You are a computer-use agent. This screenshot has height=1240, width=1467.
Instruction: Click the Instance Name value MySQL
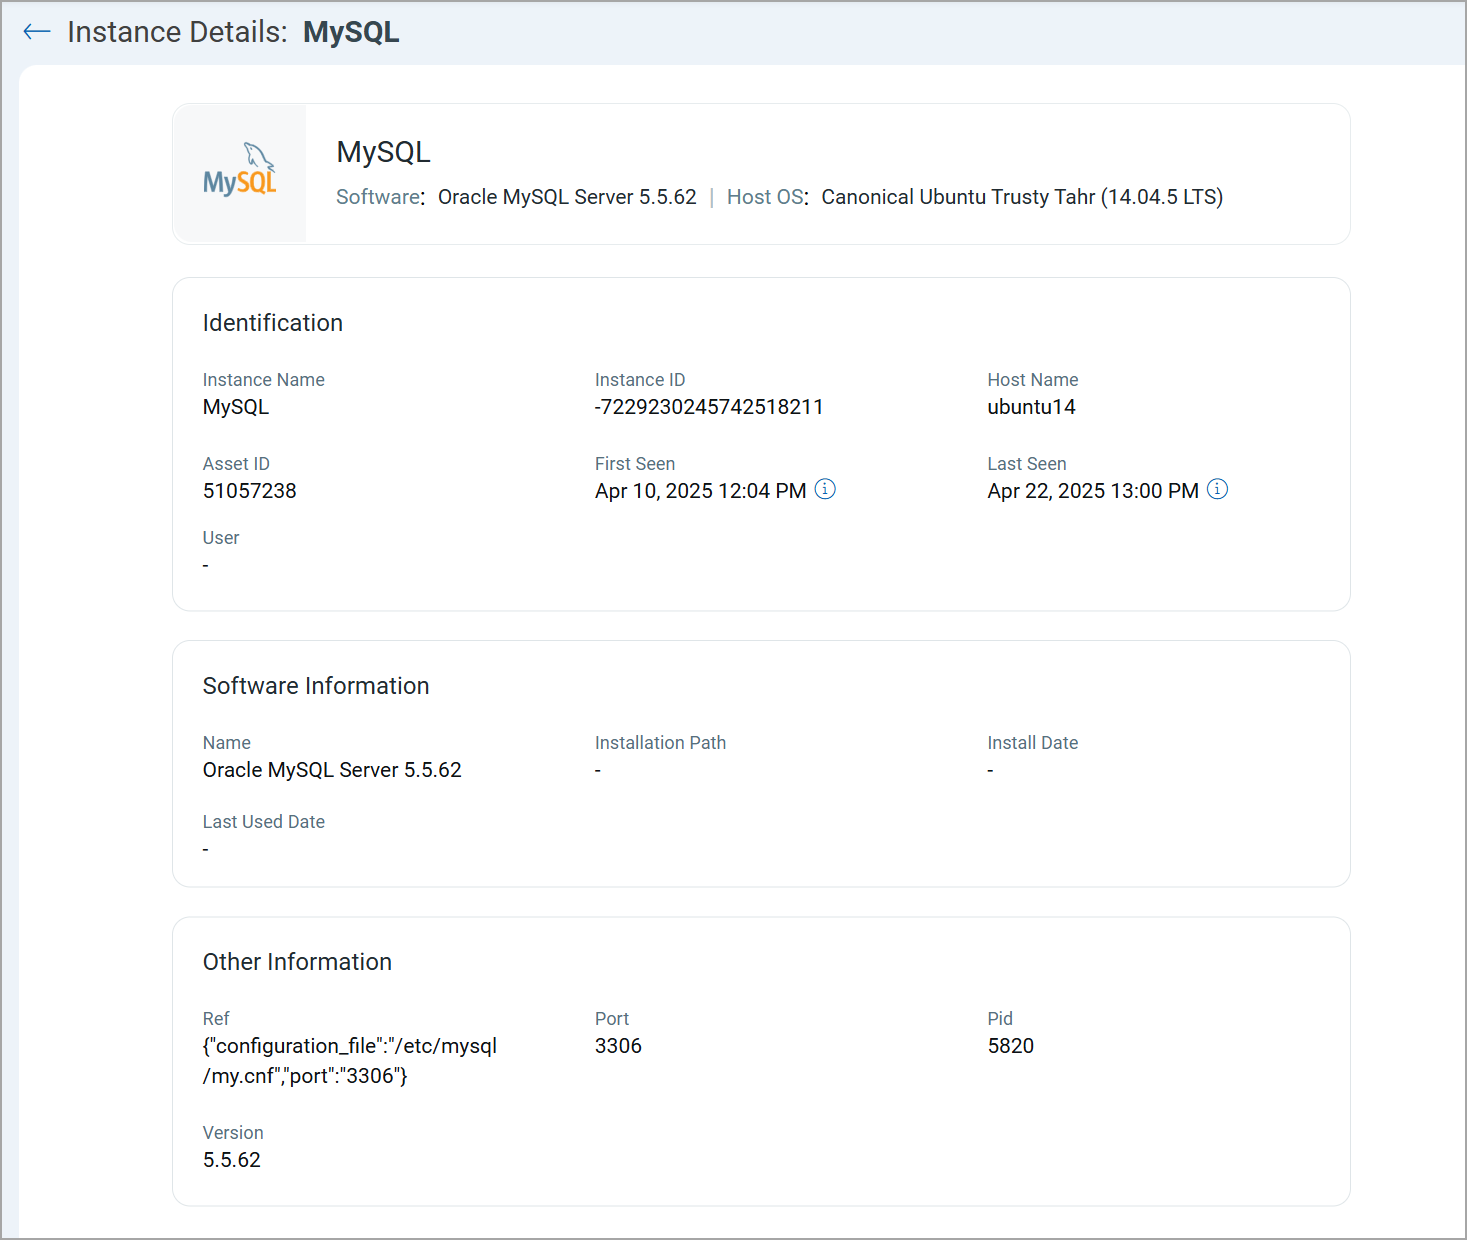(236, 407)
